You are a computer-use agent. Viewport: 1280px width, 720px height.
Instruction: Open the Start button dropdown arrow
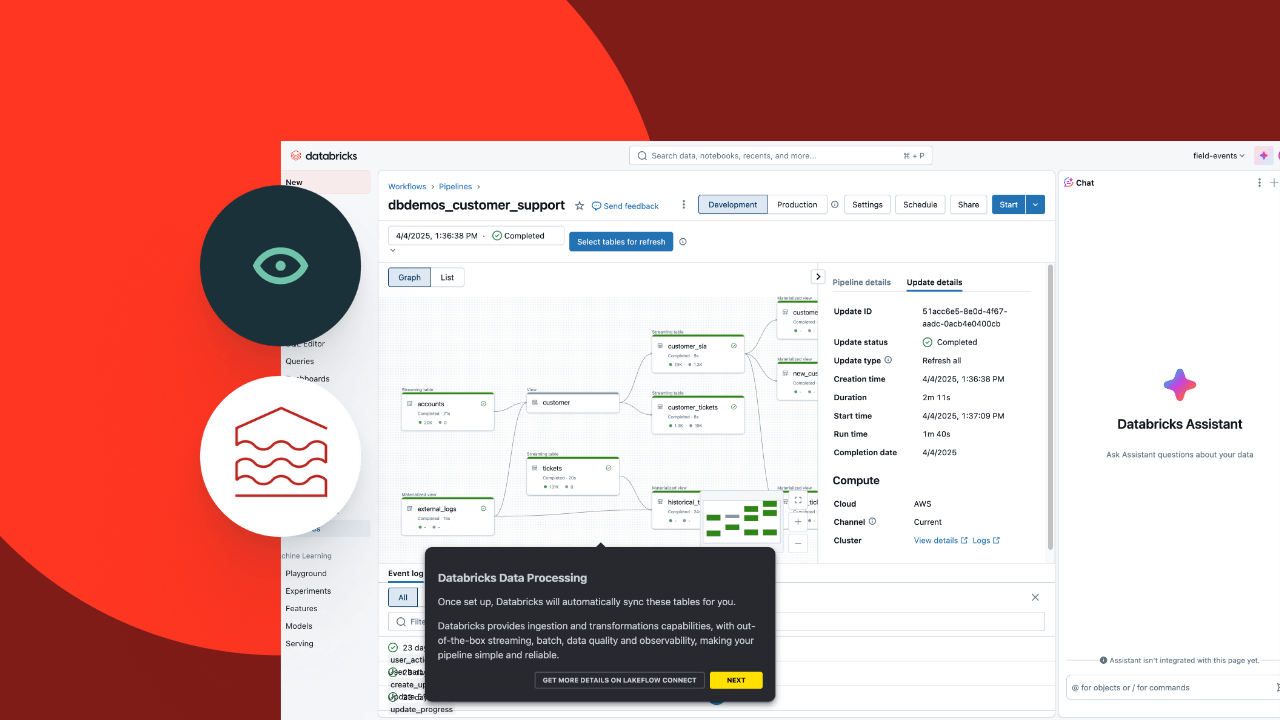tap(1034, 204)
